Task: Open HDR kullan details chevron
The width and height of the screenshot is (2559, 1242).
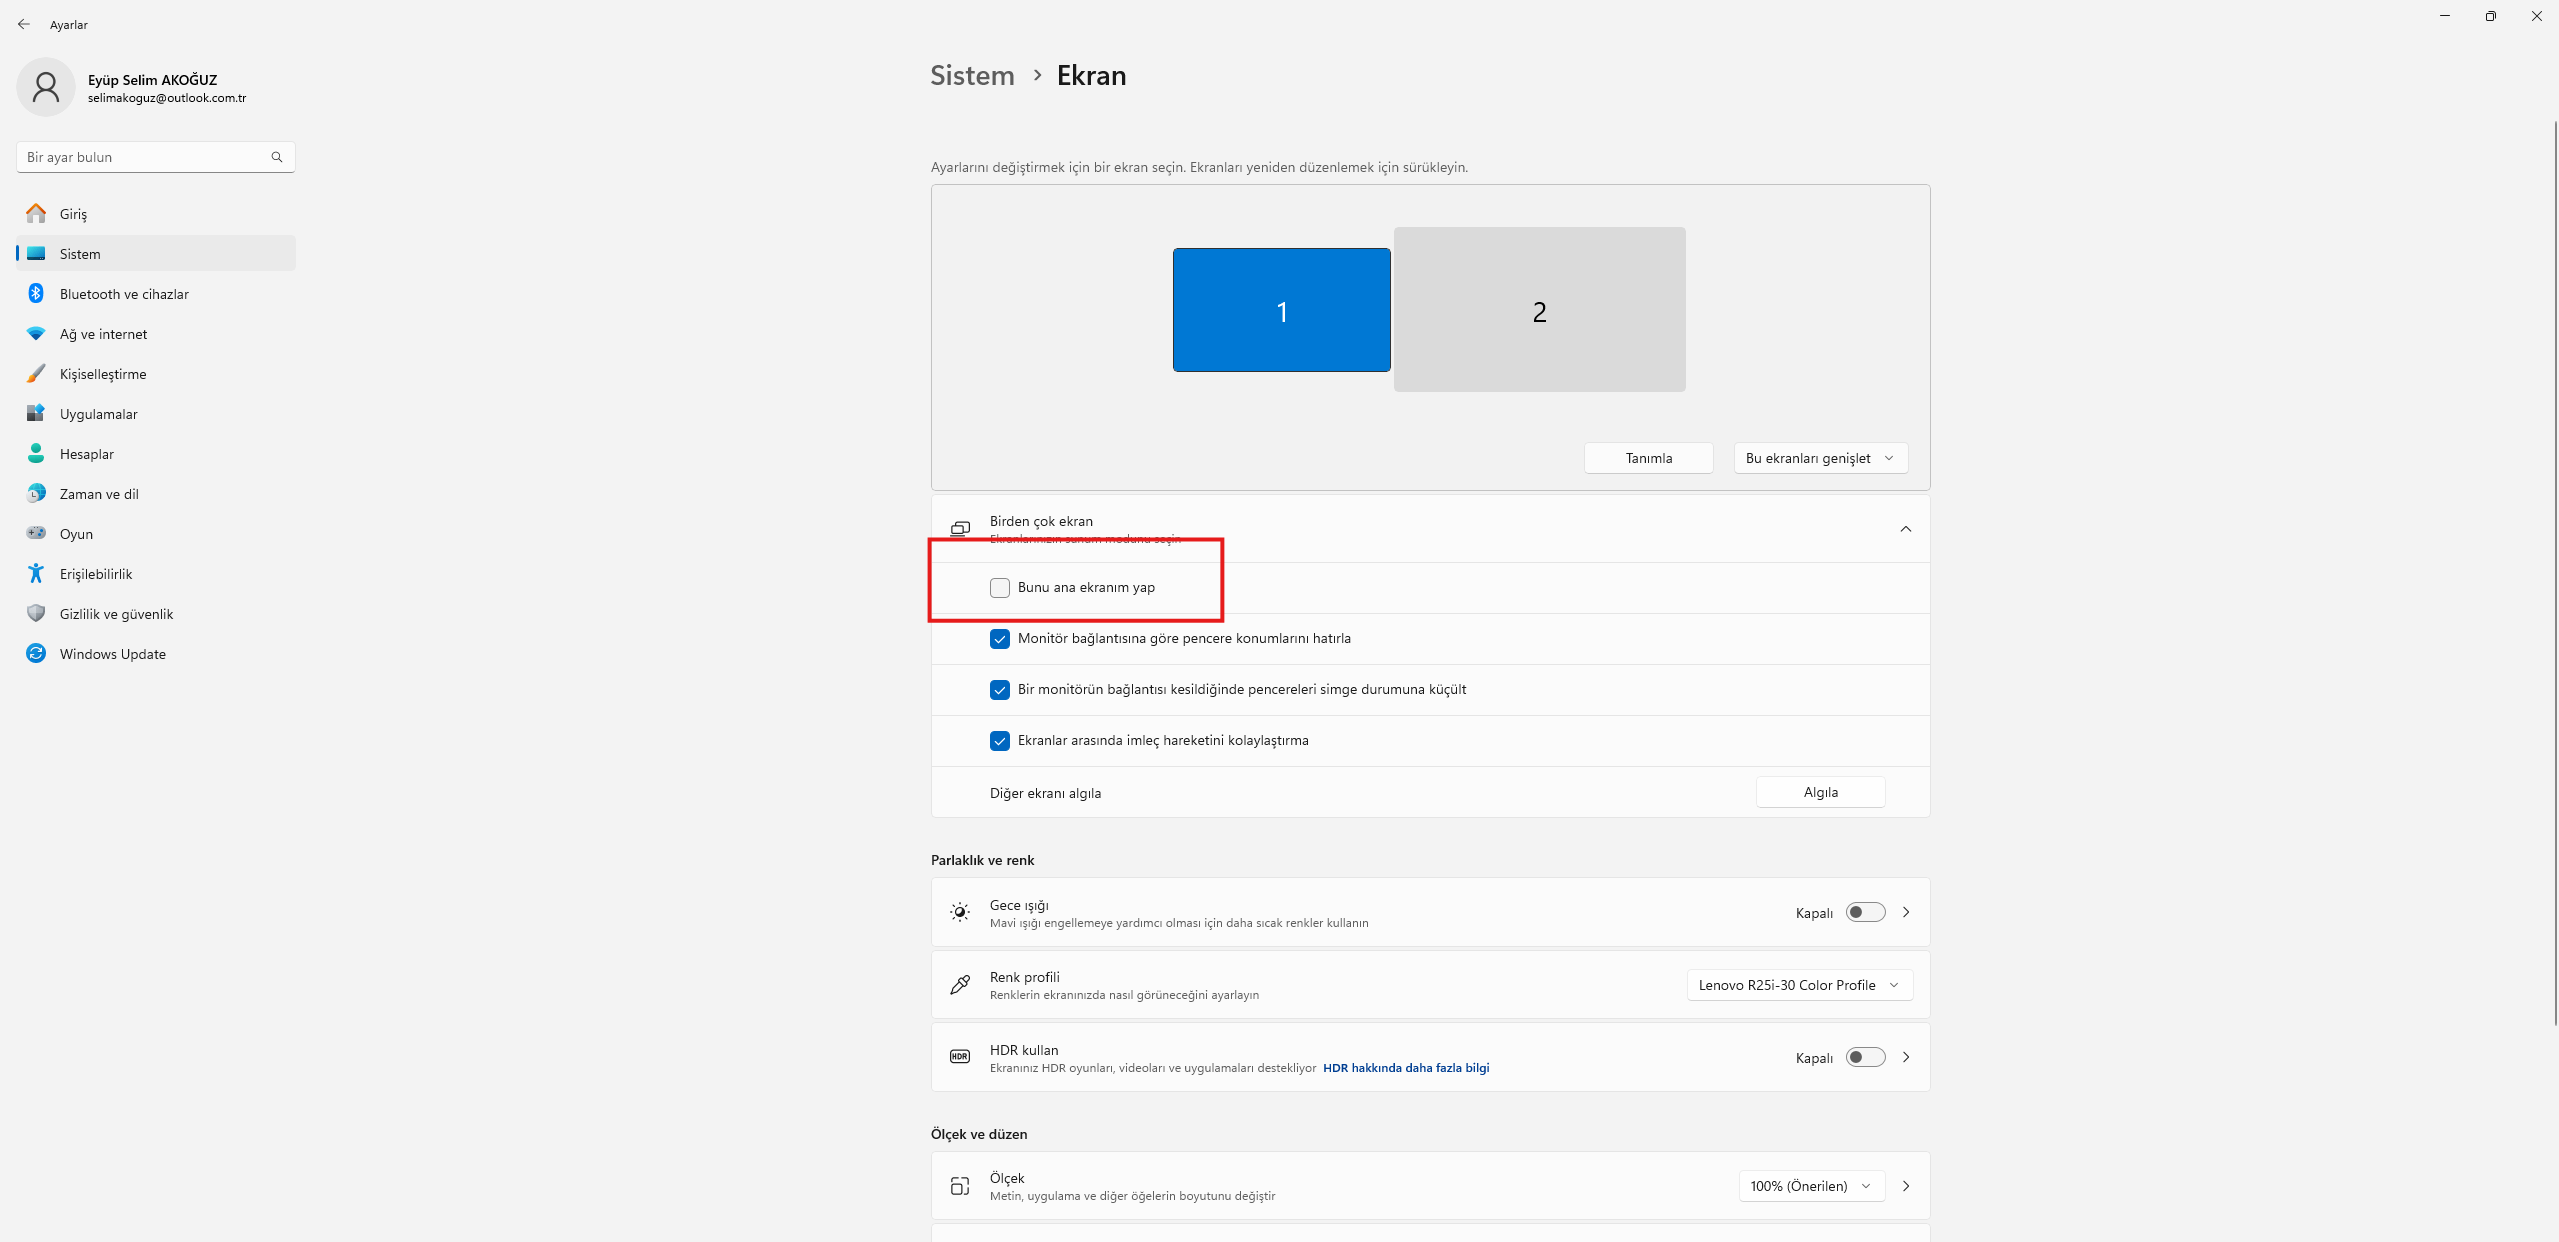Action: 1906,1057
